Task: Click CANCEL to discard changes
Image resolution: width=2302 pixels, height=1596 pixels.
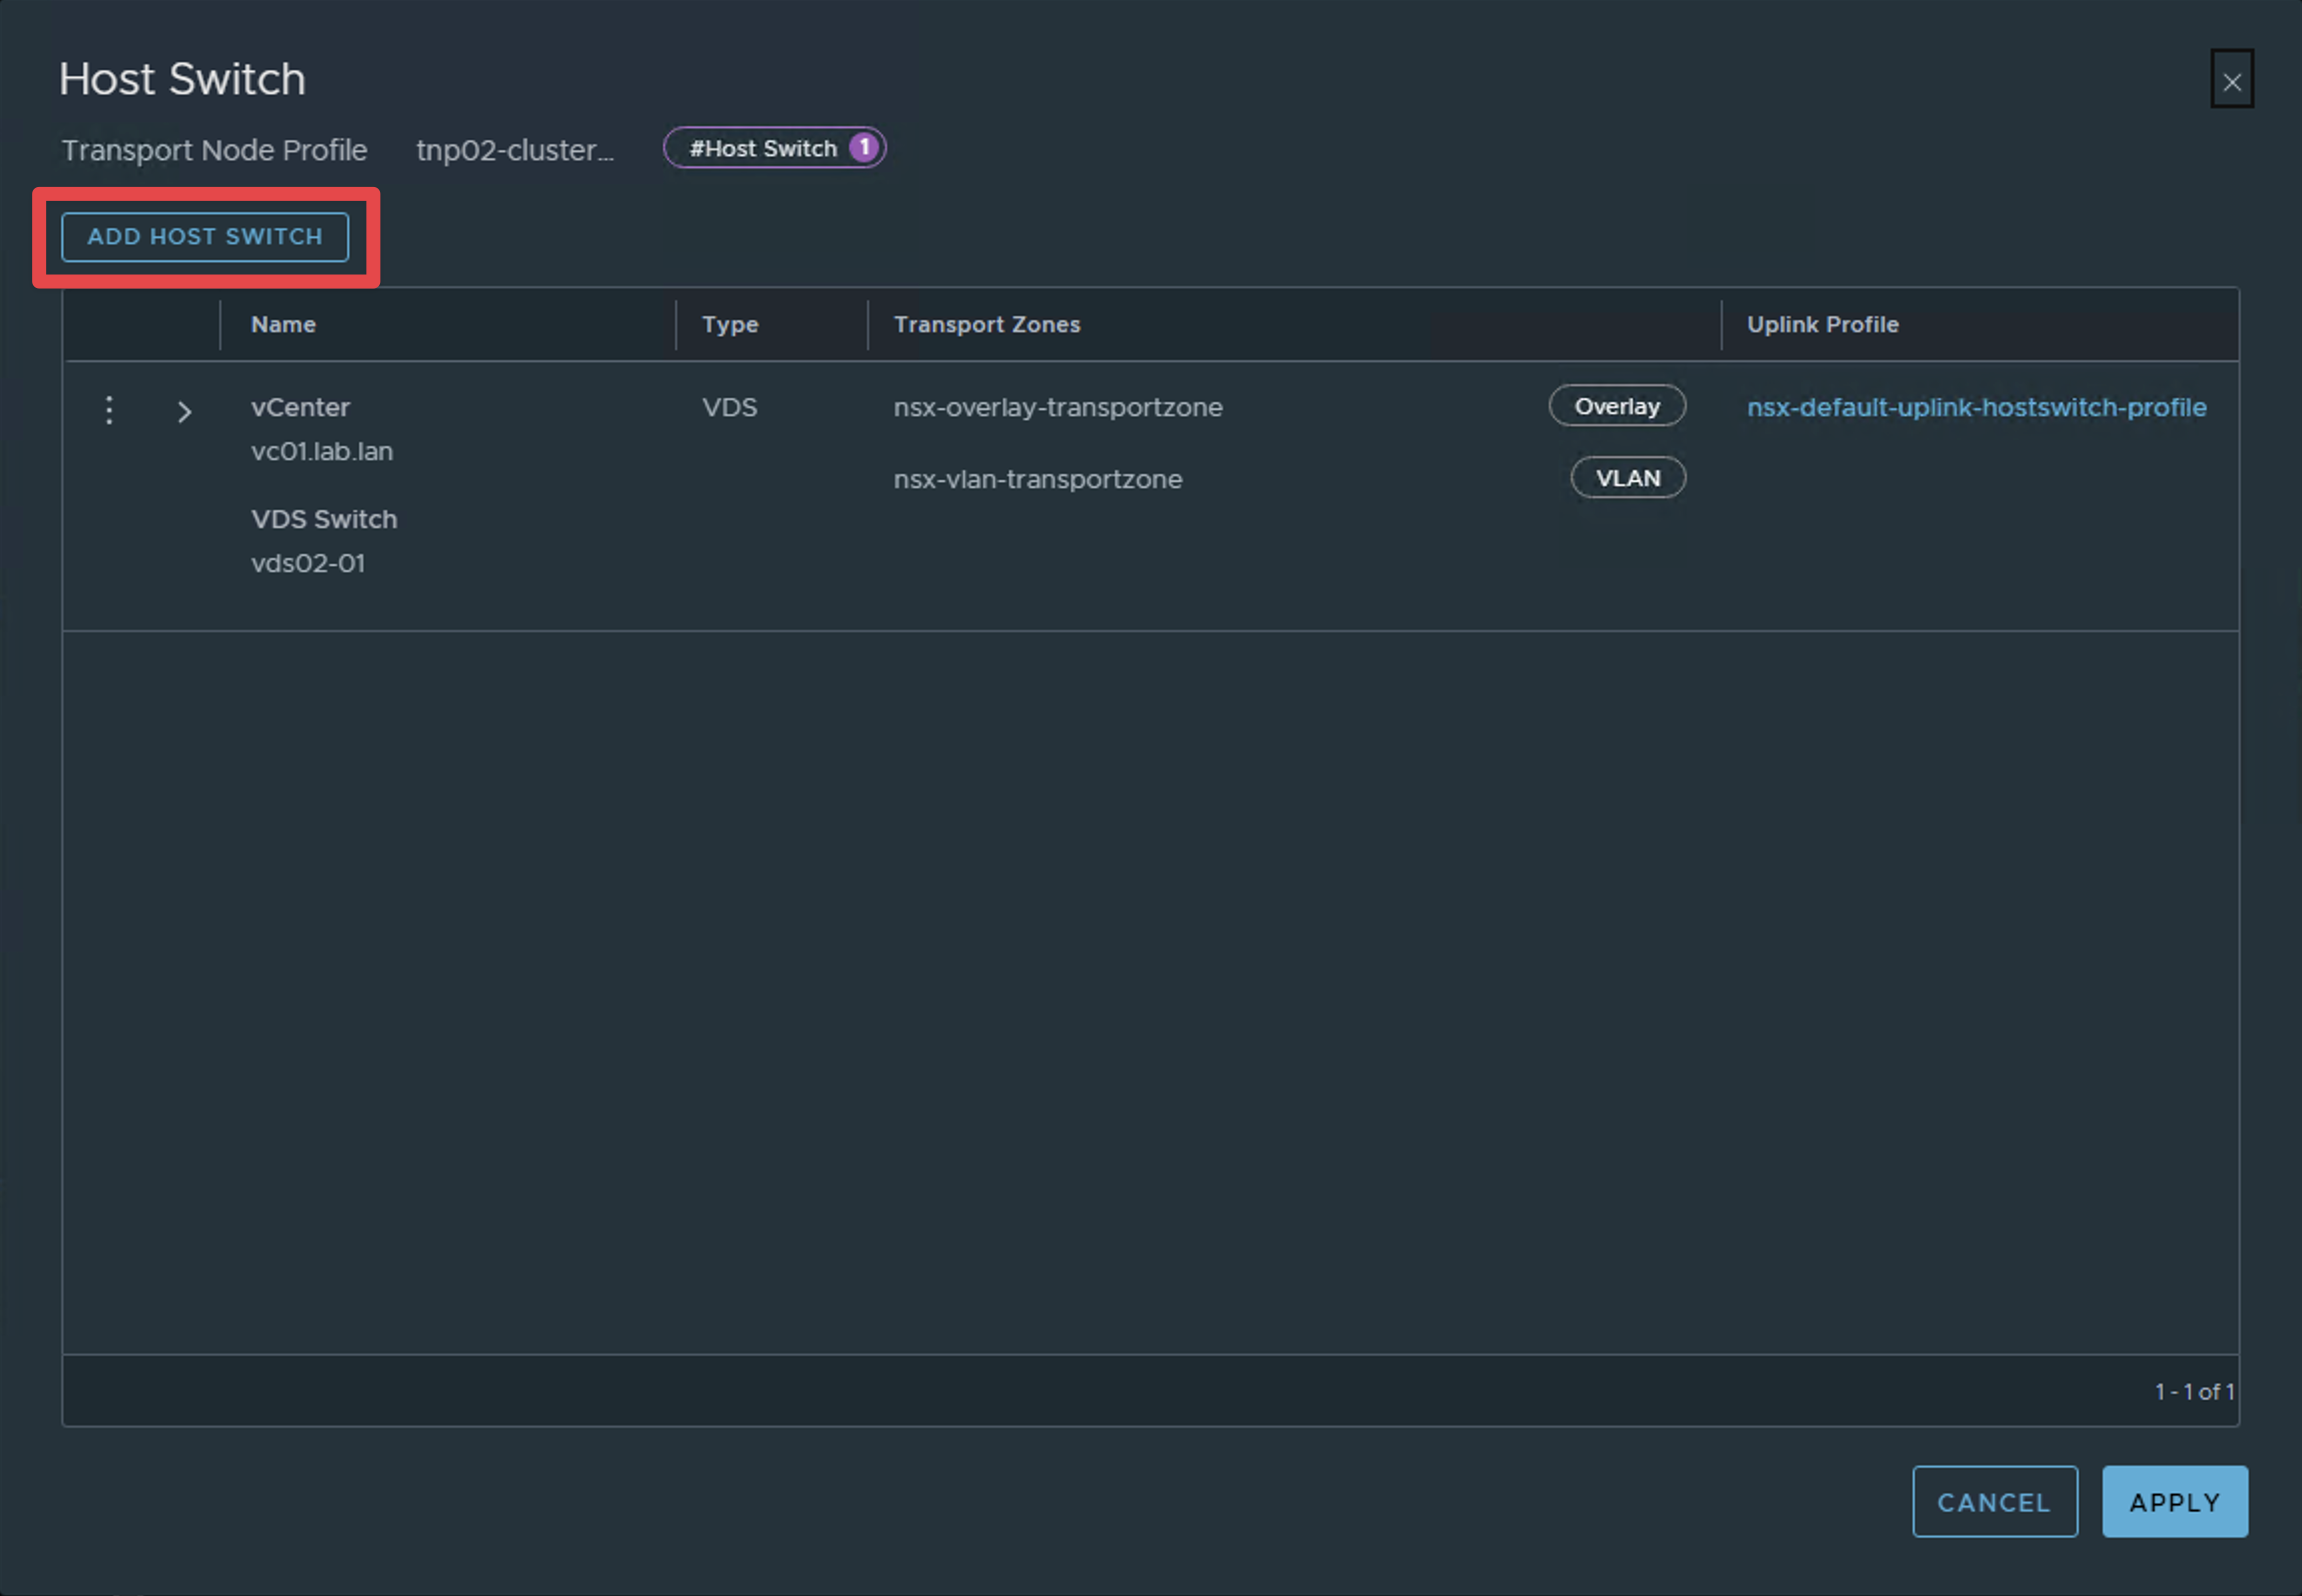Action: click(1994, 1501)
